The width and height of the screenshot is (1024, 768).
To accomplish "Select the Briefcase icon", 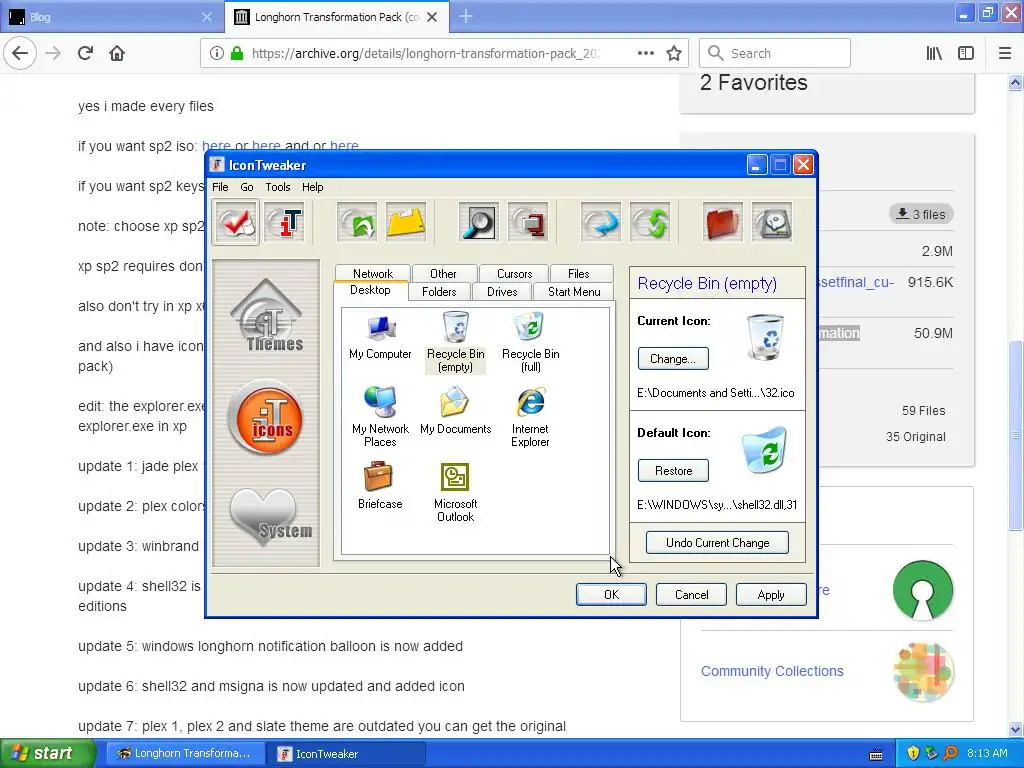I will [x=380, y=486].
